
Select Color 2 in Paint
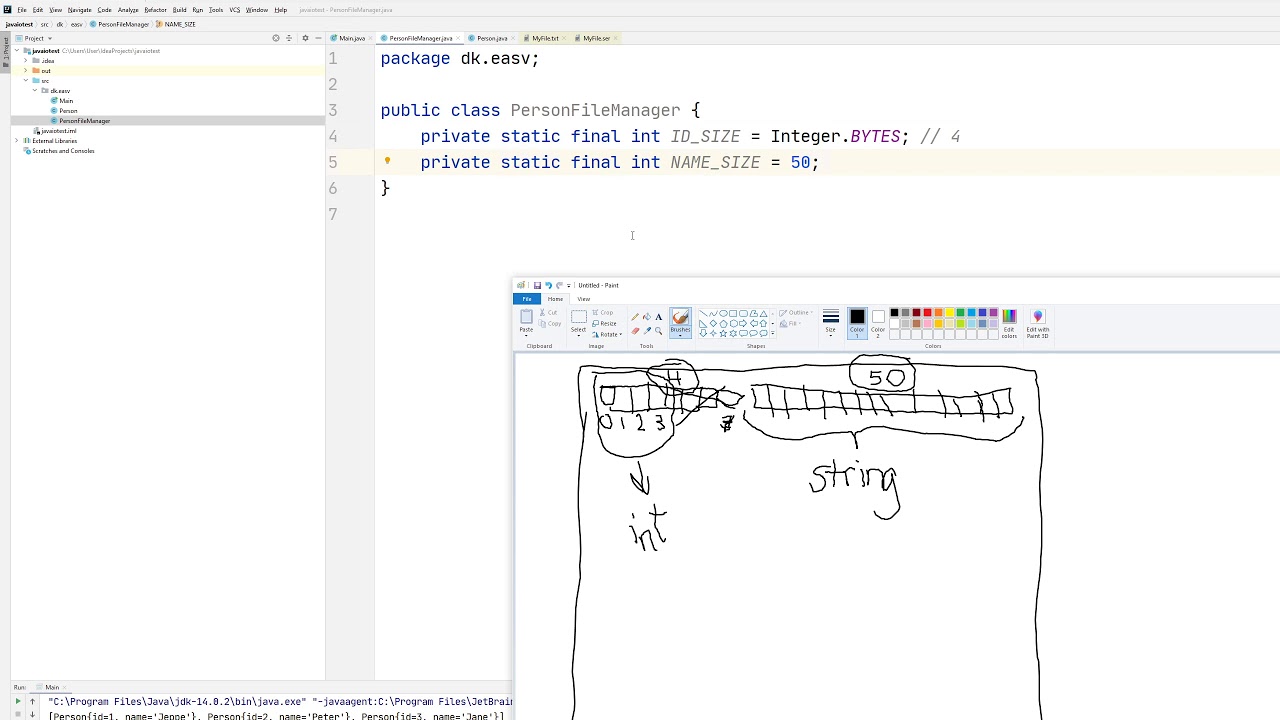click(x=878, y=323)
